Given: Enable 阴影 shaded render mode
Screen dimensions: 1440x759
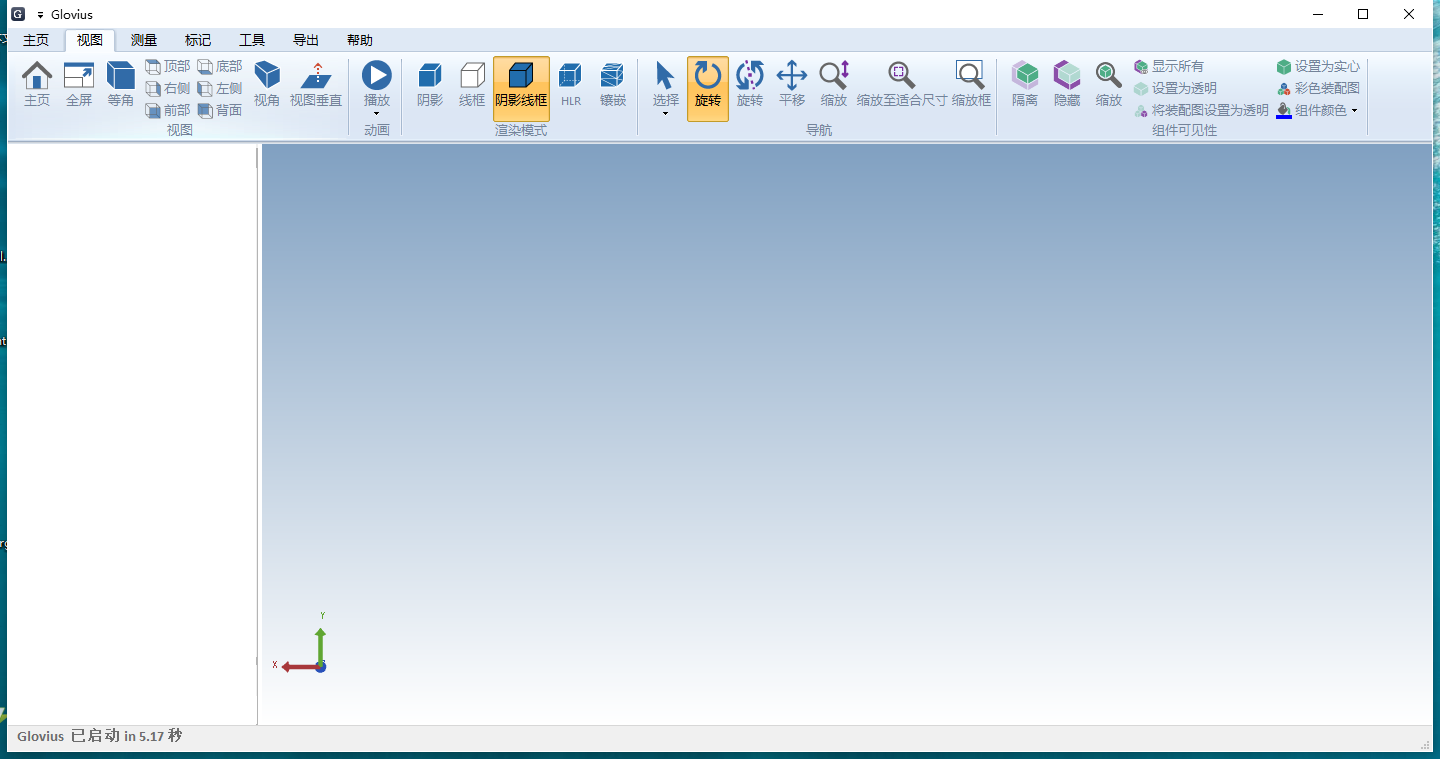Looking at the screenshot, I should [x=430, y=84].
